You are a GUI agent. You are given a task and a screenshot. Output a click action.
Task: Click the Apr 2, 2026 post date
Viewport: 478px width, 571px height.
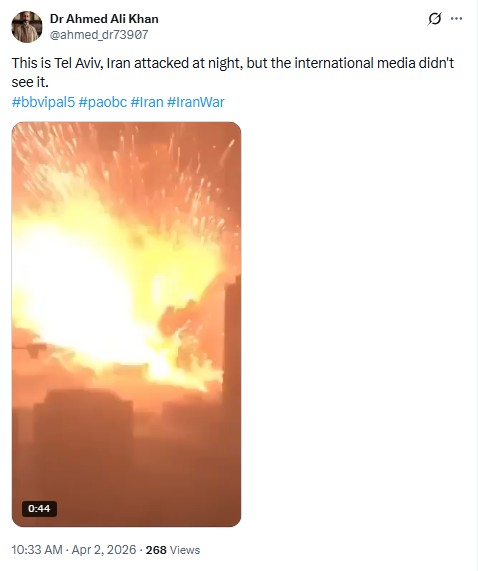tap(104, 550)
